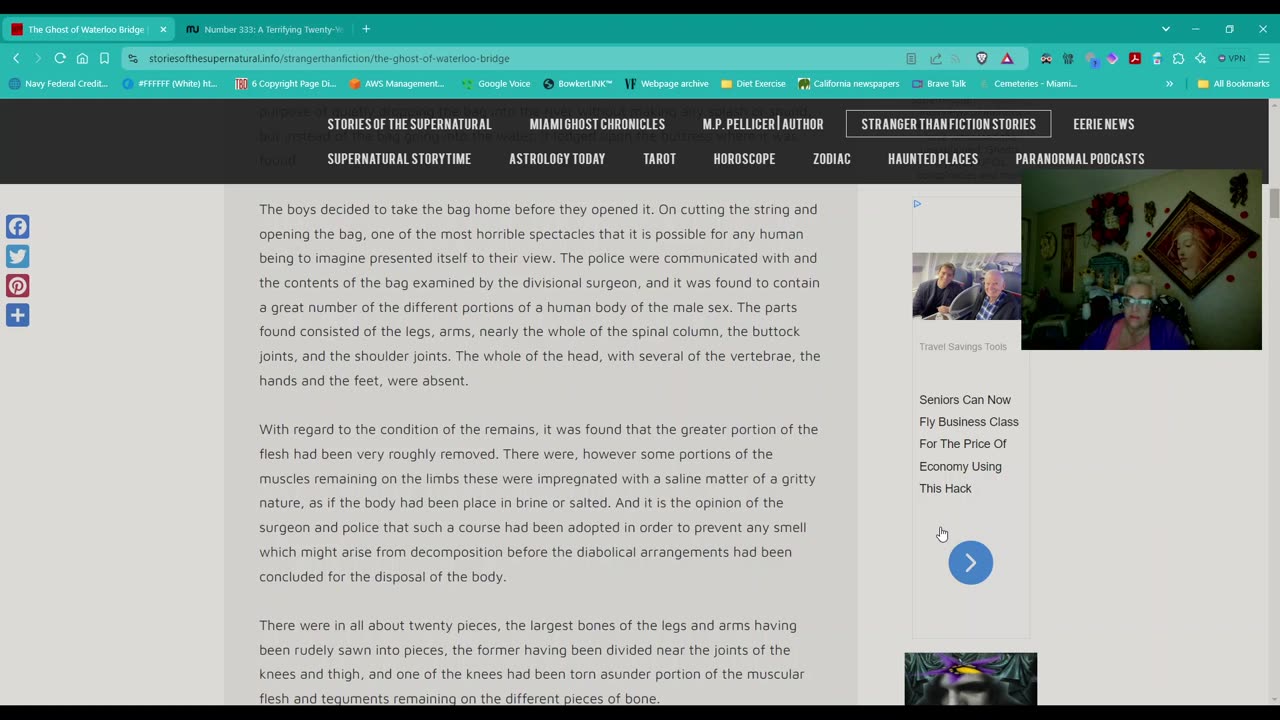The height and width of the screenshot is (720, 1280).
Task: Open the AdChoices triangle icon
Action: tap(917, 204)
